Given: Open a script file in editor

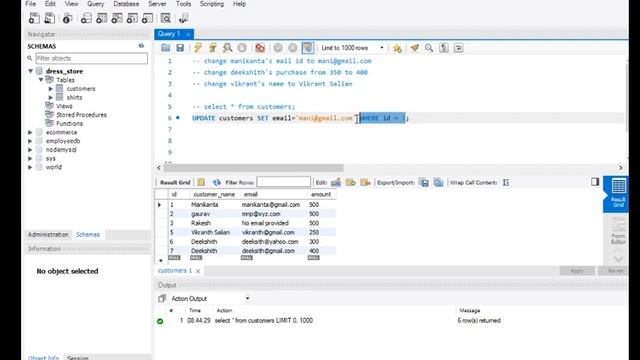Looking at the screenshot, I should click(165, 48).
